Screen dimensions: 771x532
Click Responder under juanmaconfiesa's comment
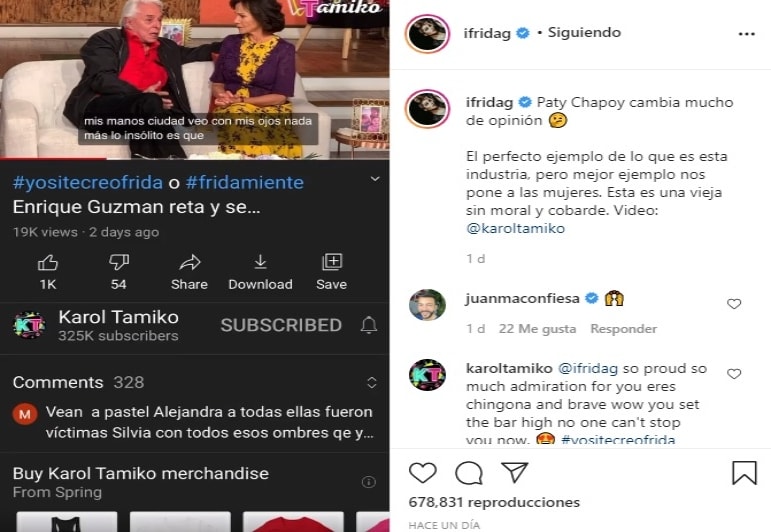[x=623, y=328]
